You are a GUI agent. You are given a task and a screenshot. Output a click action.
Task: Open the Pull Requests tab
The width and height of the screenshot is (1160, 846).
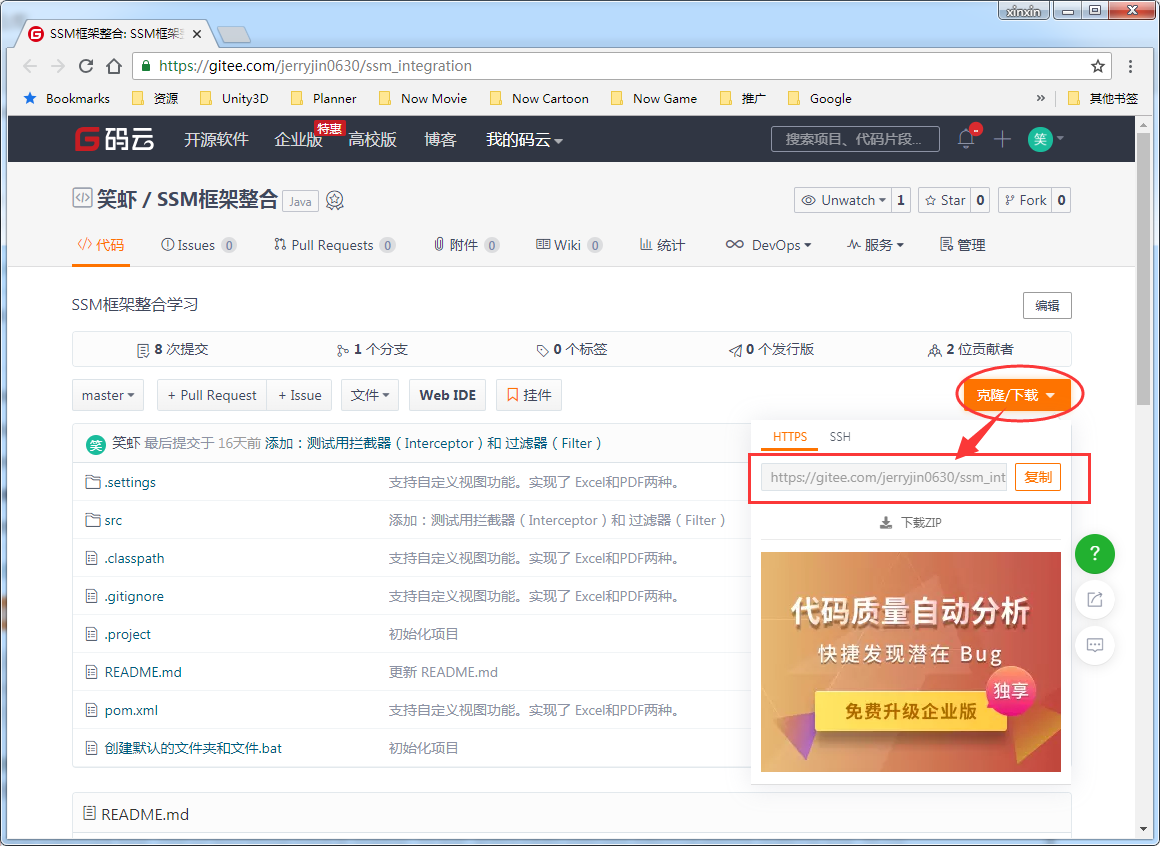coord(334,245)
